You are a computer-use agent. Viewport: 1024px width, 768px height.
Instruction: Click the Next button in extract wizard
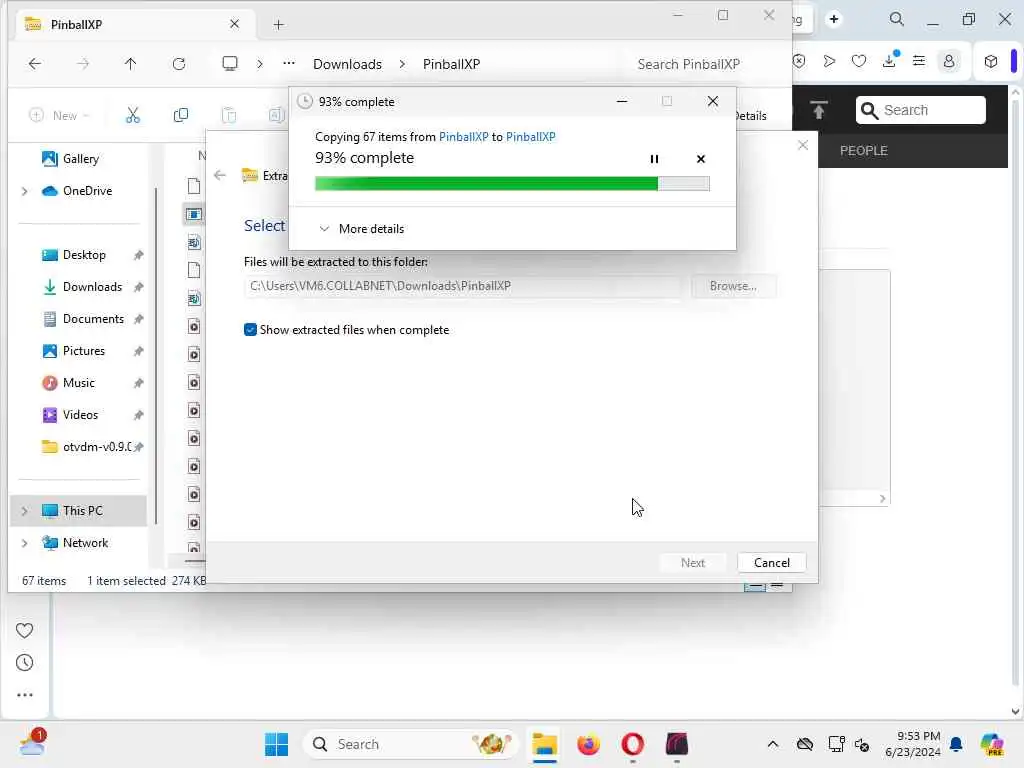pos(692,562)
